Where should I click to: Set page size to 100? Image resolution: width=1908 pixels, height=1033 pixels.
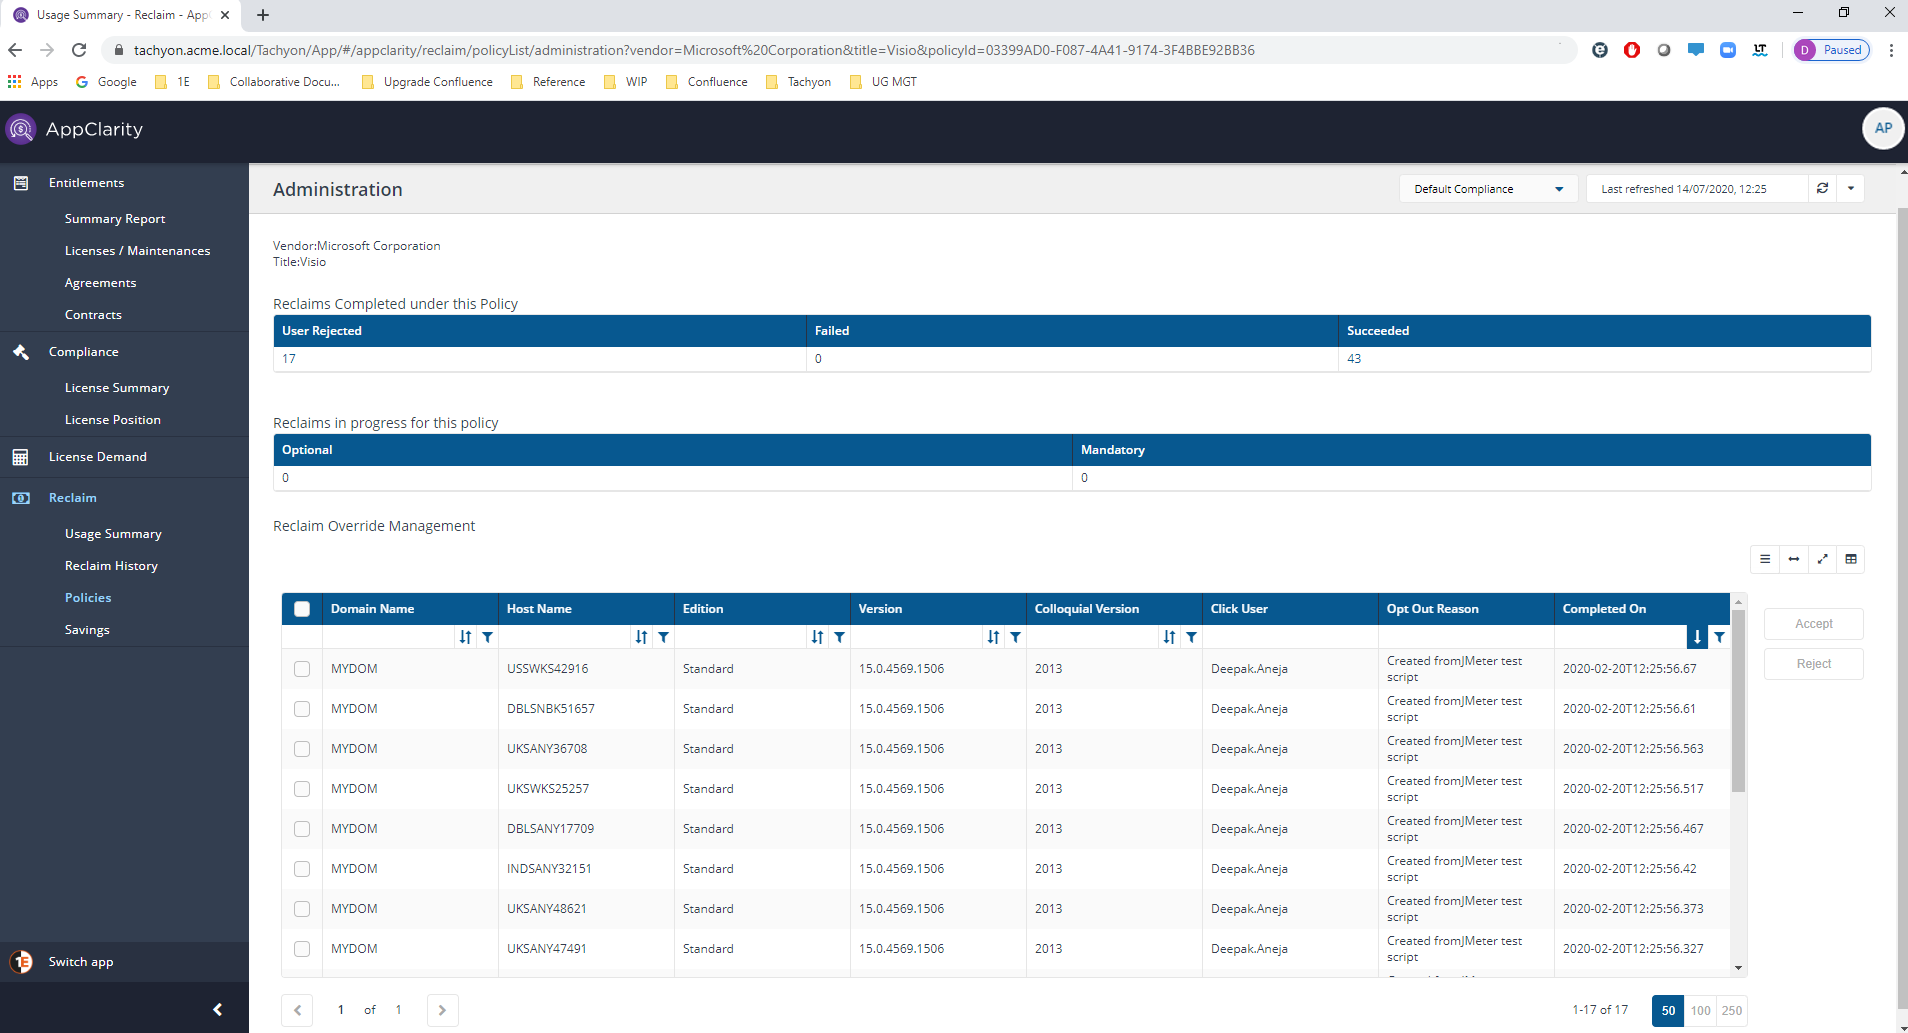[x=1700, y=1010]
